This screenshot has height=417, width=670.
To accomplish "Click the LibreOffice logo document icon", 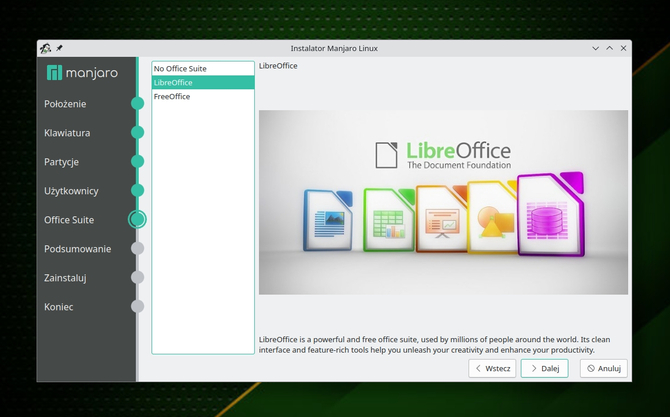I will click(386, 155).
